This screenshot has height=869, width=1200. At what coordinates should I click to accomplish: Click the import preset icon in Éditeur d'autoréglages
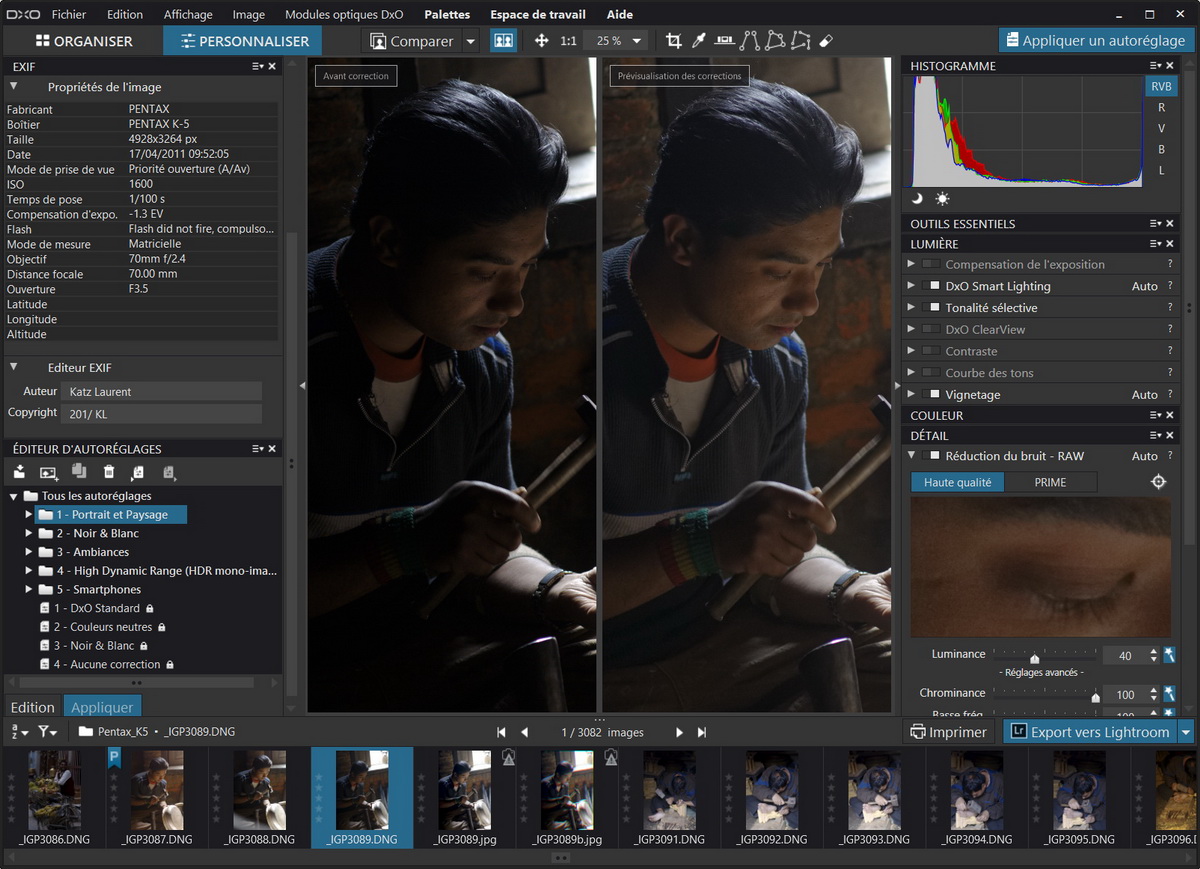(19, 472)
